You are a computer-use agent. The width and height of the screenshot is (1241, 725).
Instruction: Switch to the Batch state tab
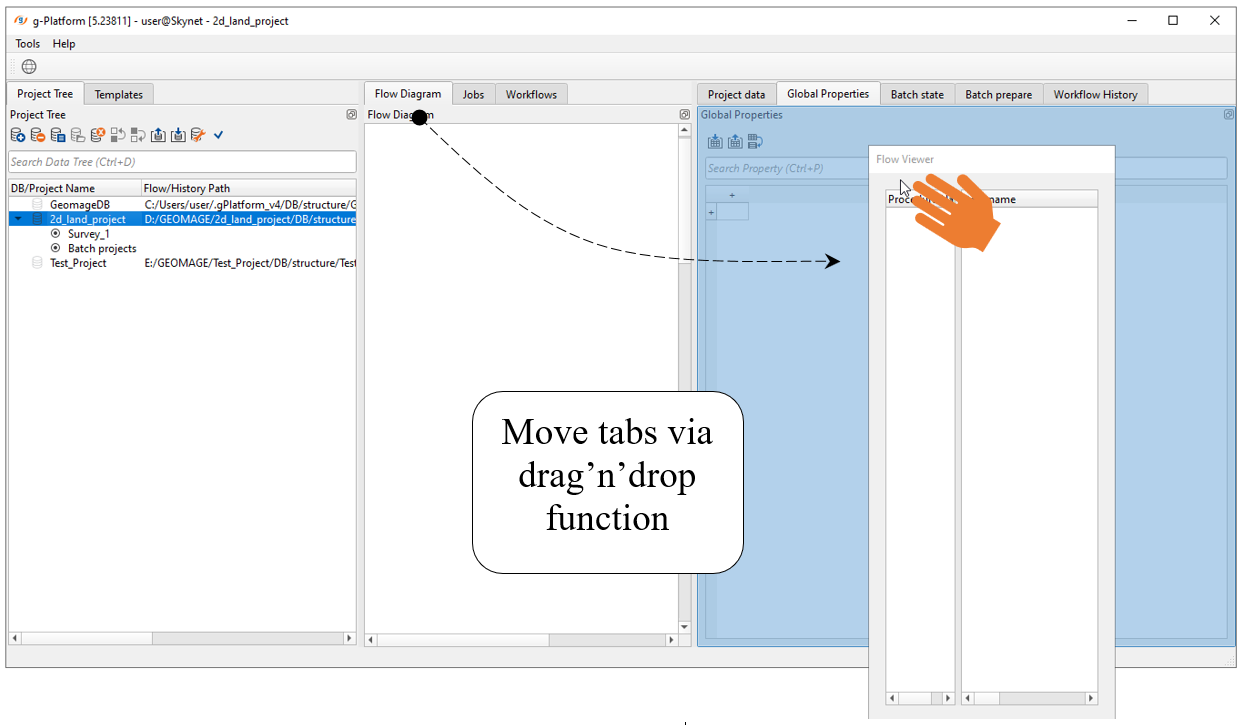(x=917, y=95)
